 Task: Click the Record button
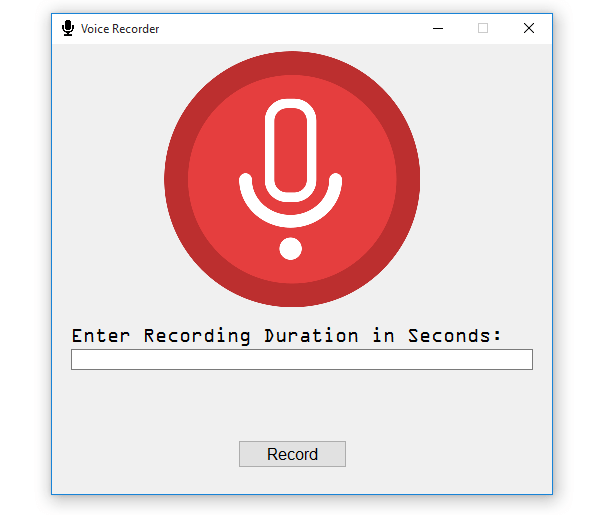point(292,454)
